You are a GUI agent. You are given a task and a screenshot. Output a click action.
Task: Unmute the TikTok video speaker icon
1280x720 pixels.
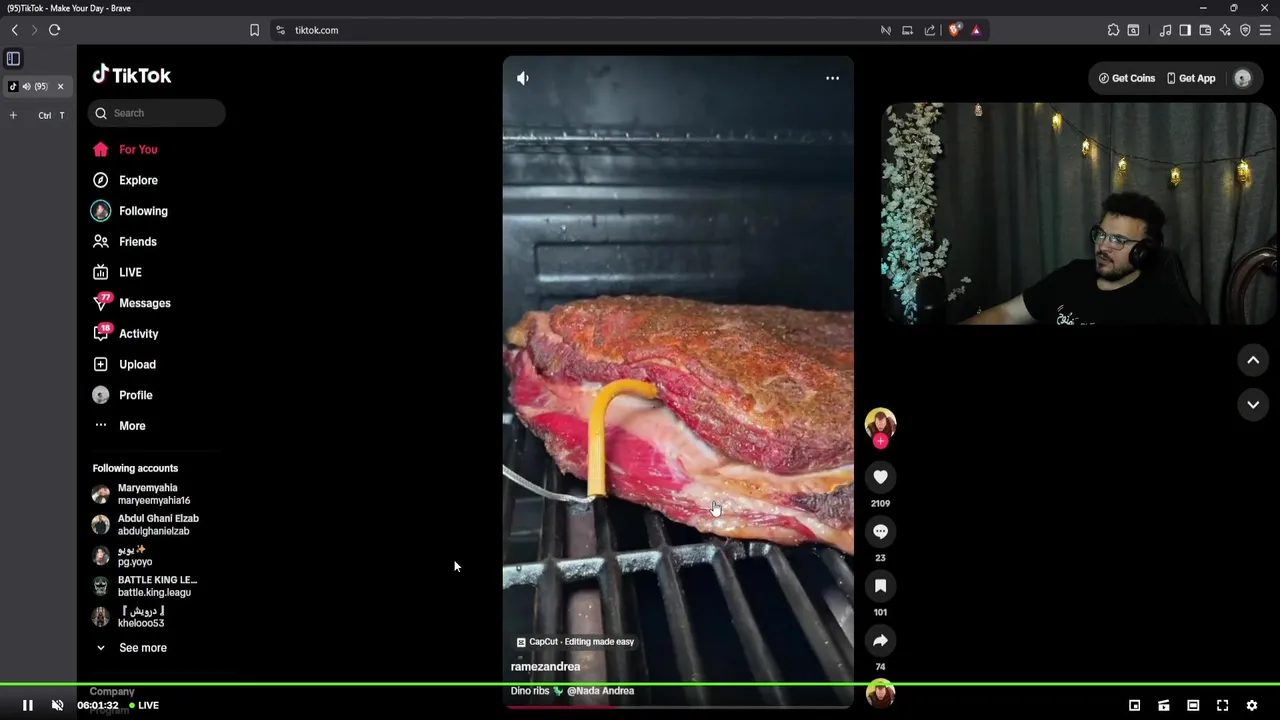tap(523, 78)
